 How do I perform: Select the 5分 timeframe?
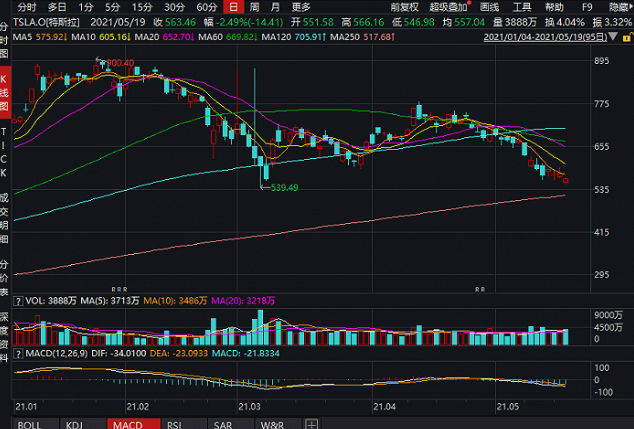tap(113, 7)
